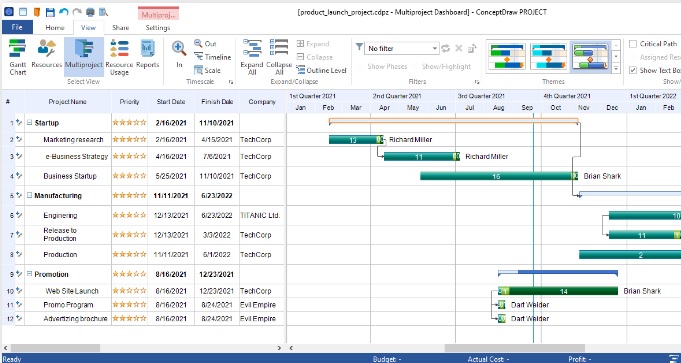The width and height of the screenshot is (681, 363).
Task: Zoom In the timescale
Action: click(x=179, y=54)
